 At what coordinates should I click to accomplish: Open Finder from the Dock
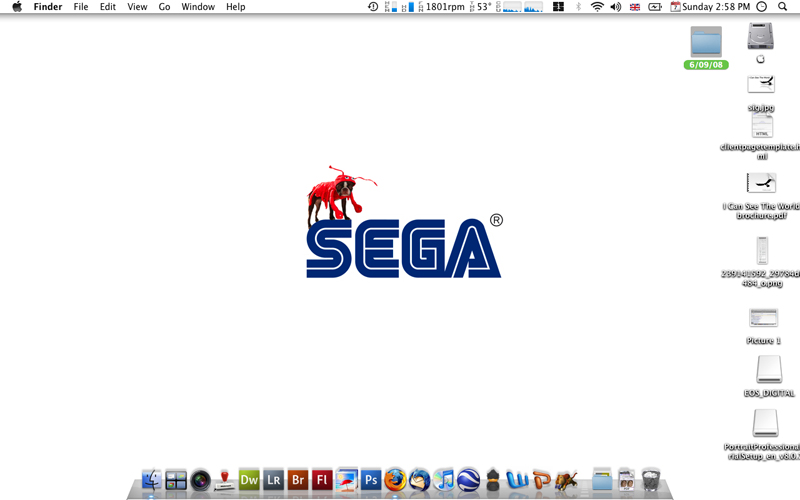tap(152, 480)
